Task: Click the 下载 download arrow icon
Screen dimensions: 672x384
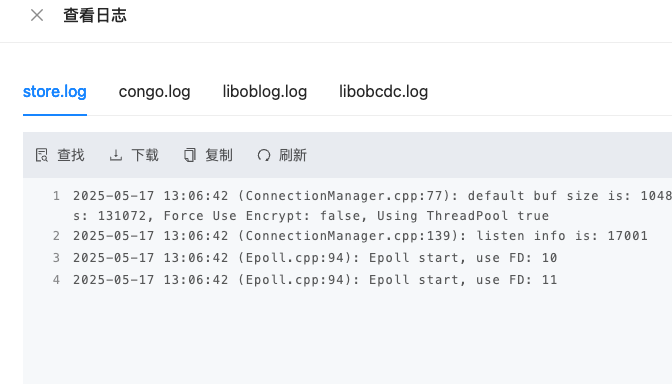Action: click(116, 155)
